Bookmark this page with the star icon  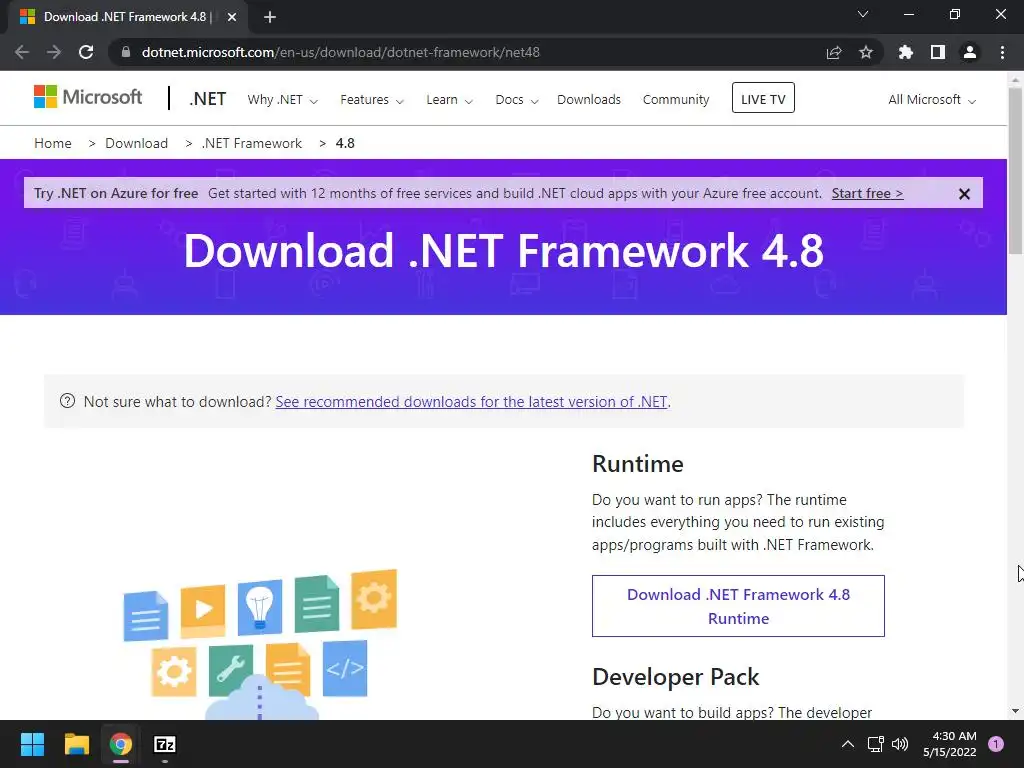(866, 52)
